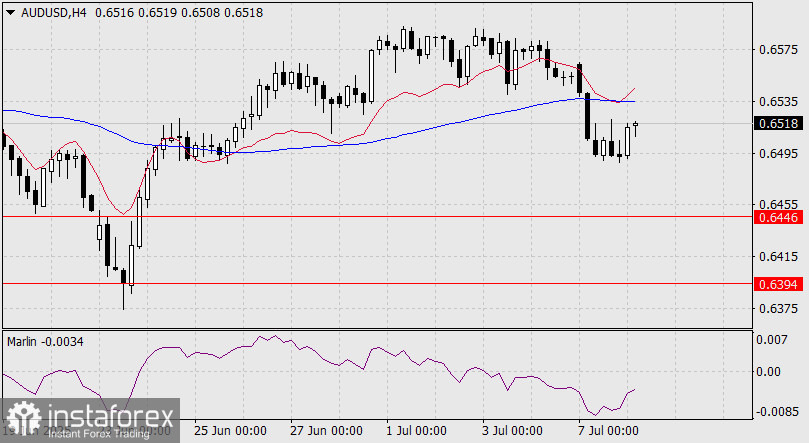
Task: Select the 0.6535 price axis value
Action: tap(778, 102)
